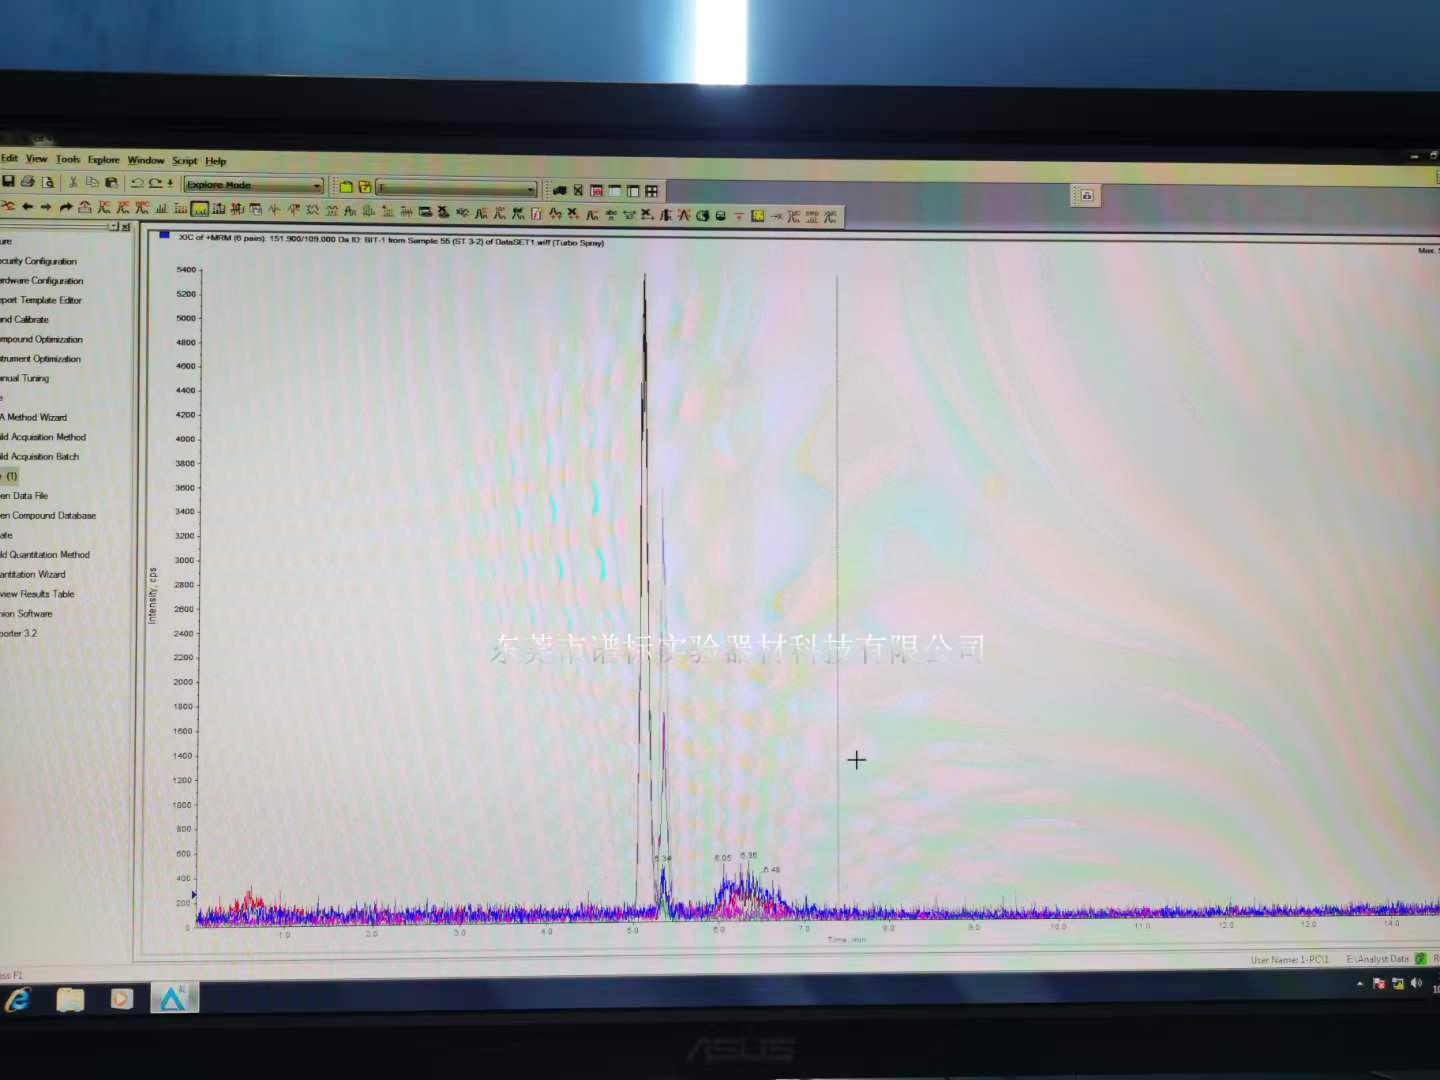Click Build Quantitation Method entry
Screen dimensions: 1440x1080
point(46,555)
